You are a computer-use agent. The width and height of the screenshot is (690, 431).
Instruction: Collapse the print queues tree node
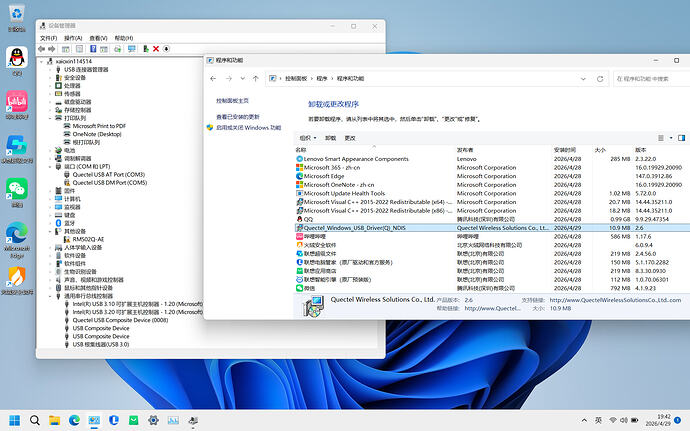point(50,118)
